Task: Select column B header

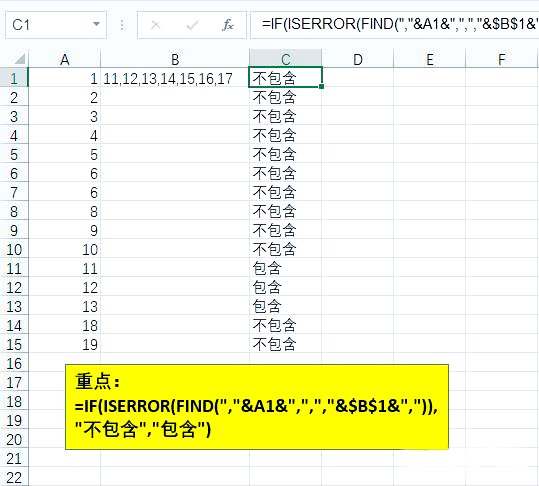Action: 175,59
